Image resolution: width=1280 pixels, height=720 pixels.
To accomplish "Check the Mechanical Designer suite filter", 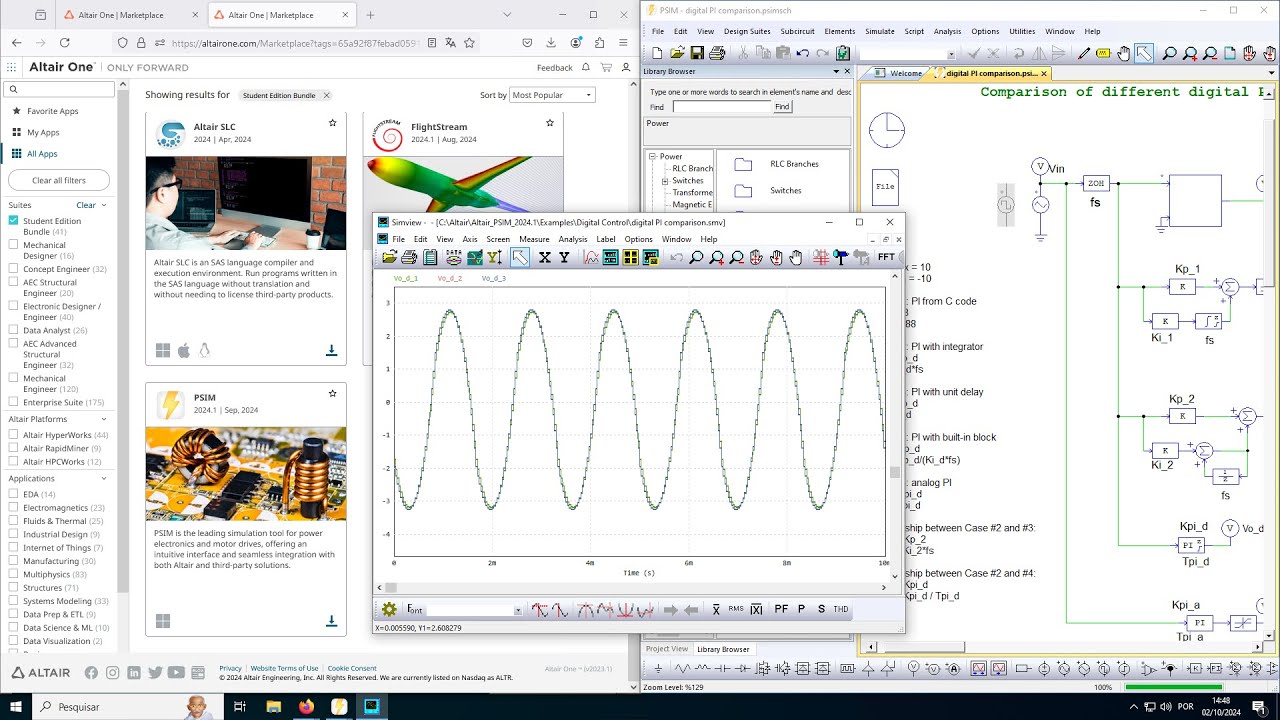I will (x=14, y=245).
